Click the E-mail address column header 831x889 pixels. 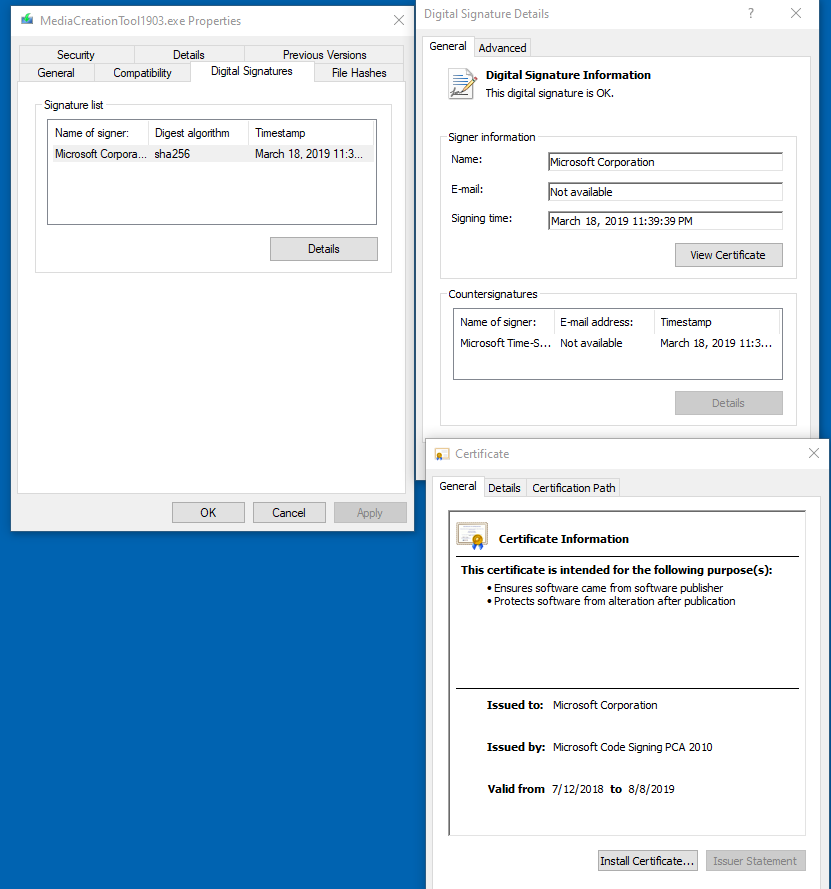(604, 322)
